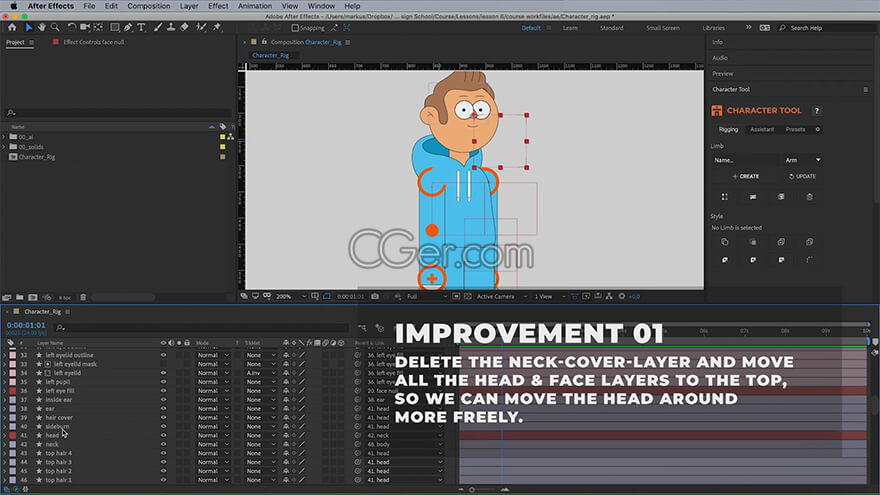Click the red label swatch of head layer
The height and width of the screenshot is (495, 880).
[x=12, y=436]
